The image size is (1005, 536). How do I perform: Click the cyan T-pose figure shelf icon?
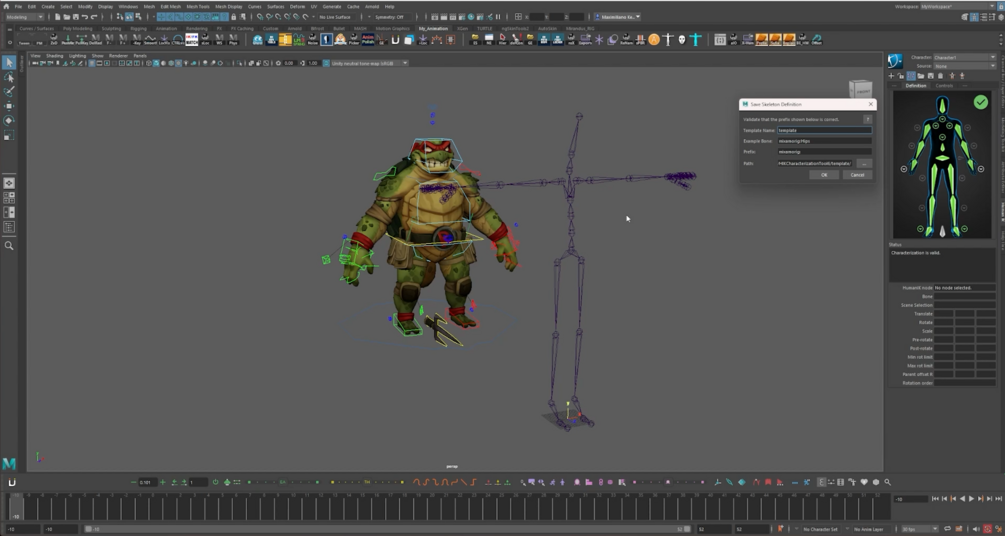(x=695, y=40)
